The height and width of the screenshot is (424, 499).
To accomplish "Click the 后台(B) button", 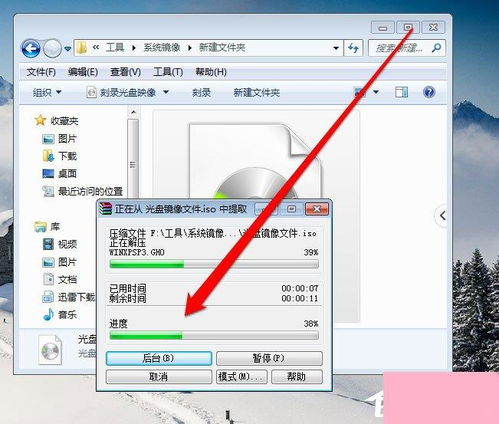I will coord(159,358).
